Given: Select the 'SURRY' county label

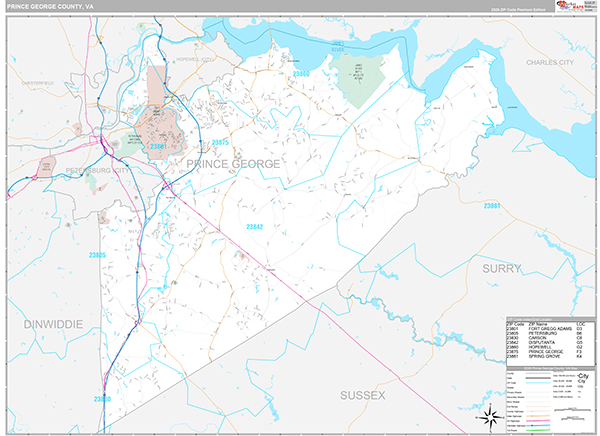Looking at the screenshot, I should click(x=502, y=269).
